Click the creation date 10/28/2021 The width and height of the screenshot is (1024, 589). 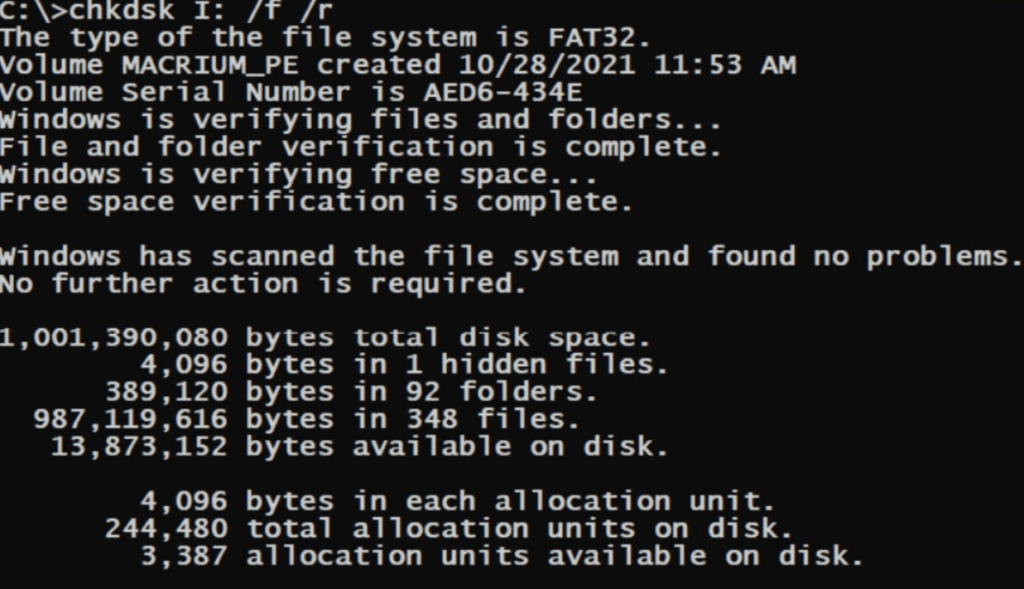click(547, 65)
